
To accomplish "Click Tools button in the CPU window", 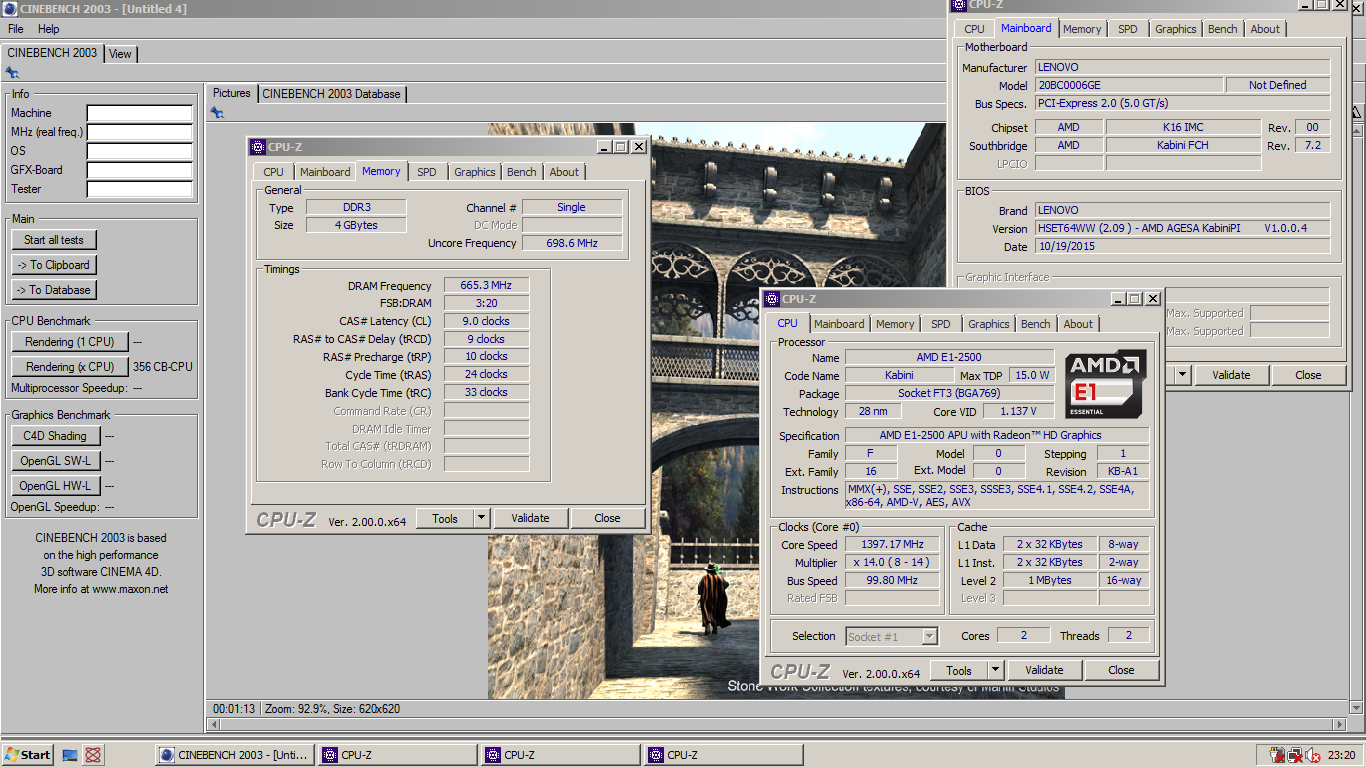I will 959,670.
